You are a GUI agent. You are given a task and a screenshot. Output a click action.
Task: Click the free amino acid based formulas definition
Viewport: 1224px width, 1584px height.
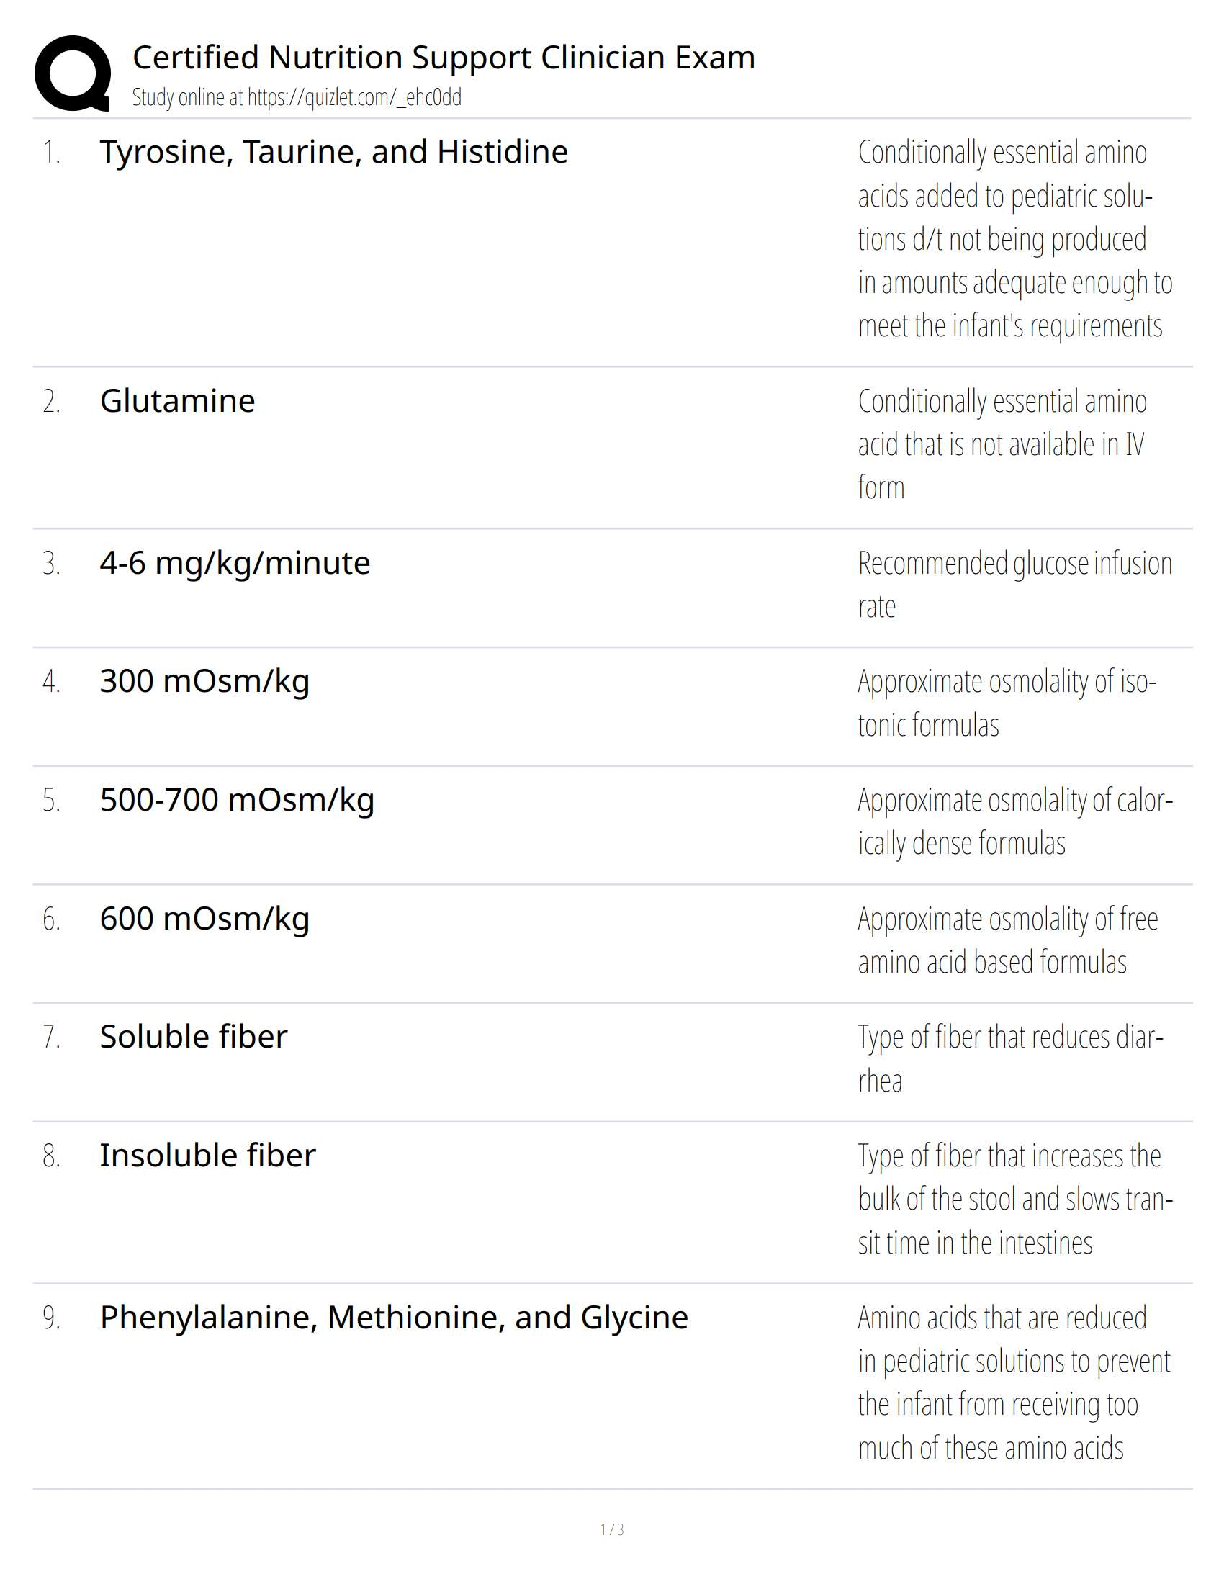tap(1007, 940)
